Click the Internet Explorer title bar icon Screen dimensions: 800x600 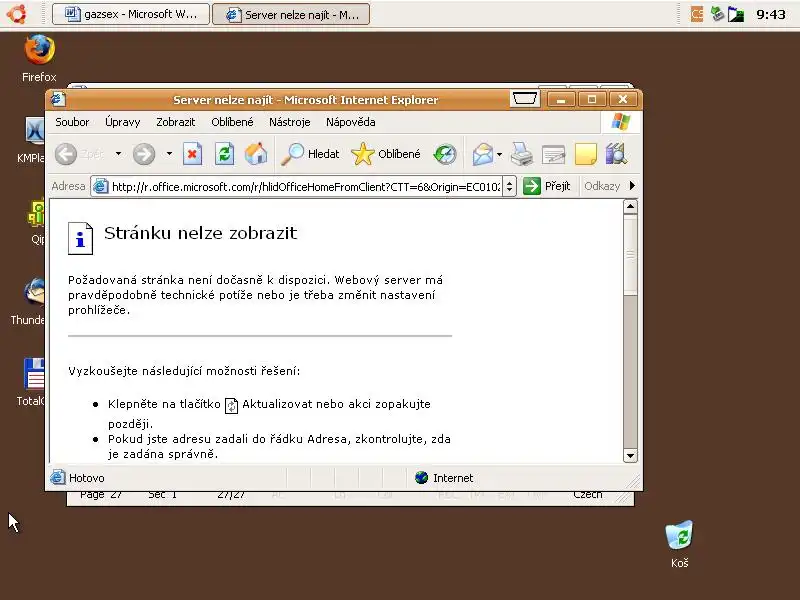pyautogui.click(x=57, y=98)
